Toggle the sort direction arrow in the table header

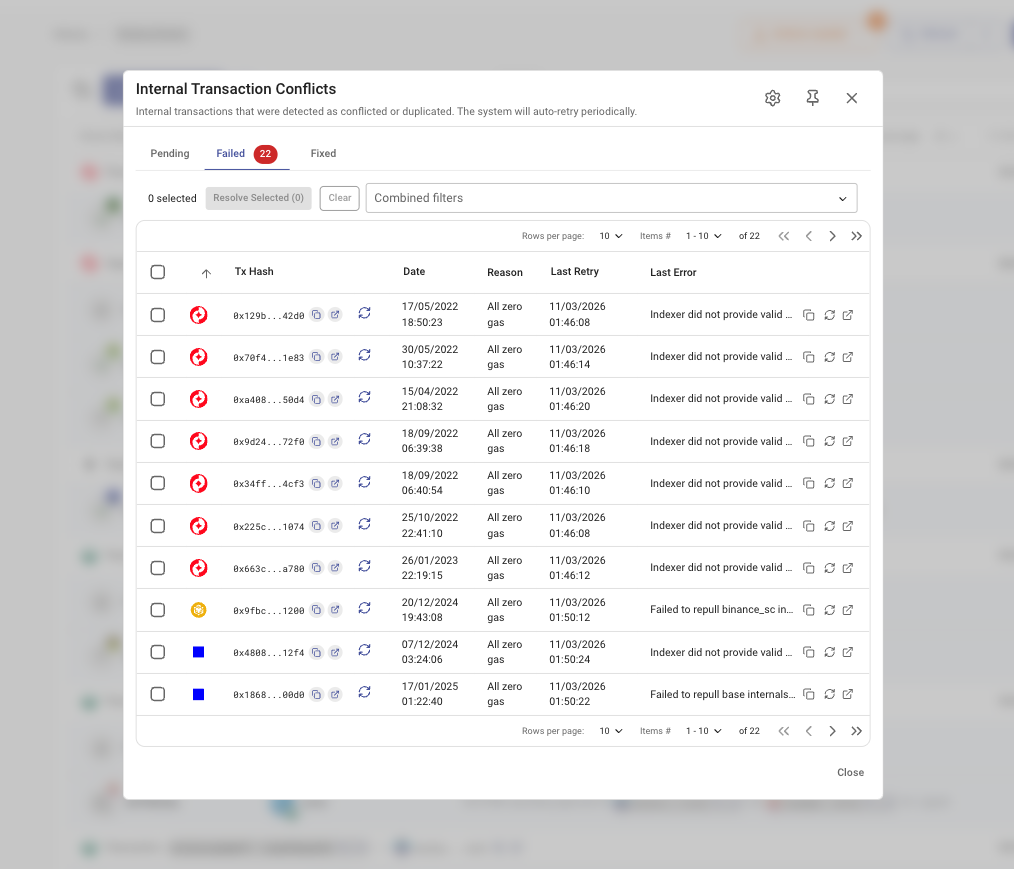(206, 272)
